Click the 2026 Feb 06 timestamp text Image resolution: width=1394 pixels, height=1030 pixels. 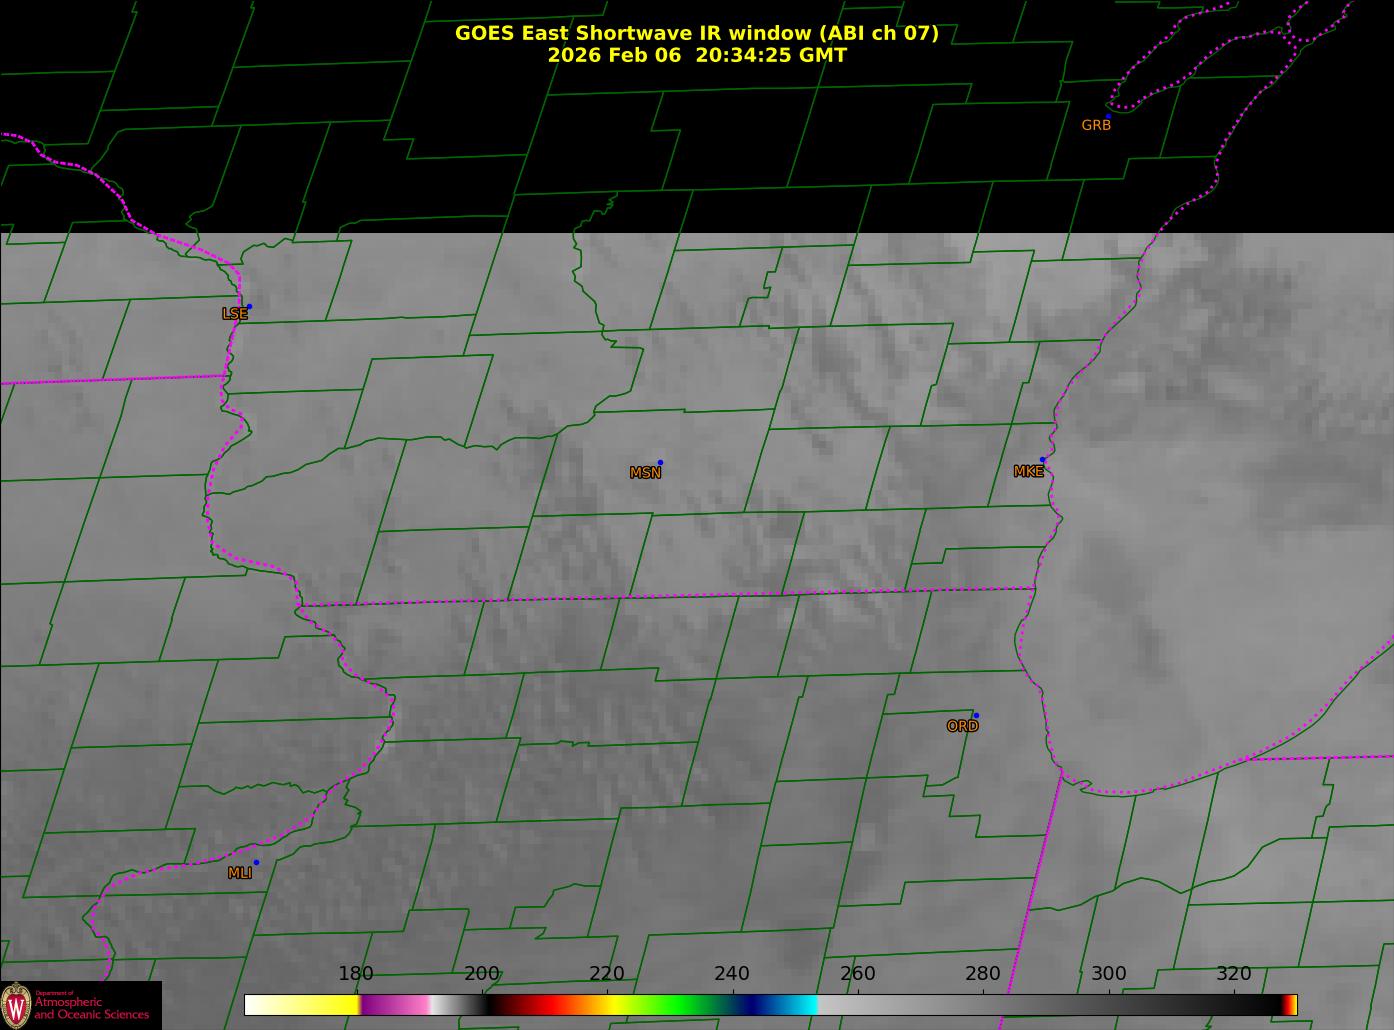point(697,55)
